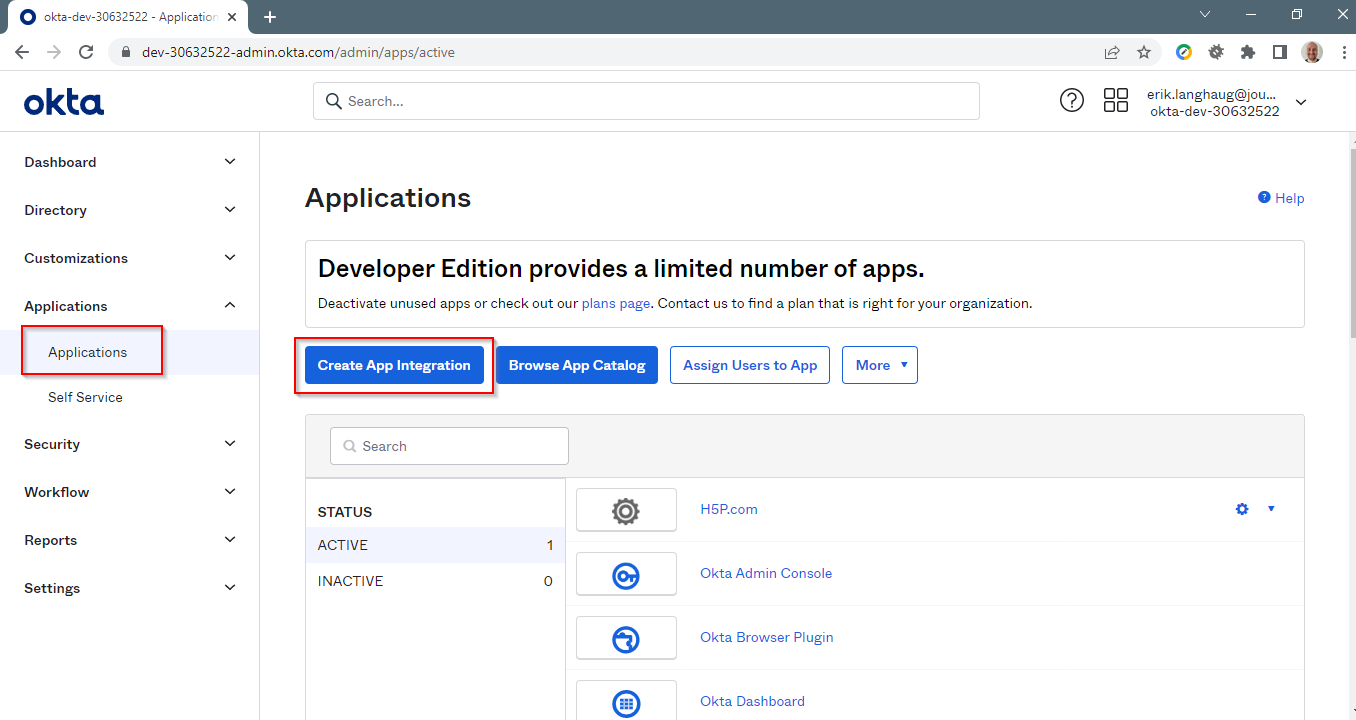The image size is (1356, 720).
Task: Click the colorful circular extension icon
Action: [1184, 52]
